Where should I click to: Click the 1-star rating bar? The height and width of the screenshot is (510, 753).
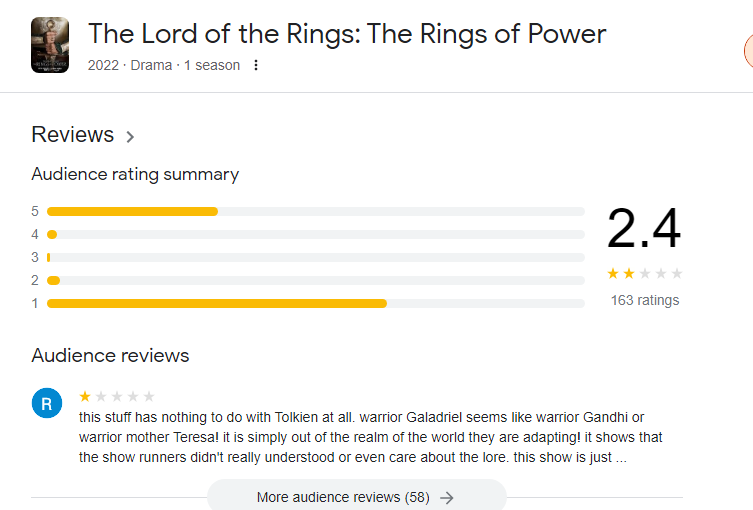[x=315, y=303]
